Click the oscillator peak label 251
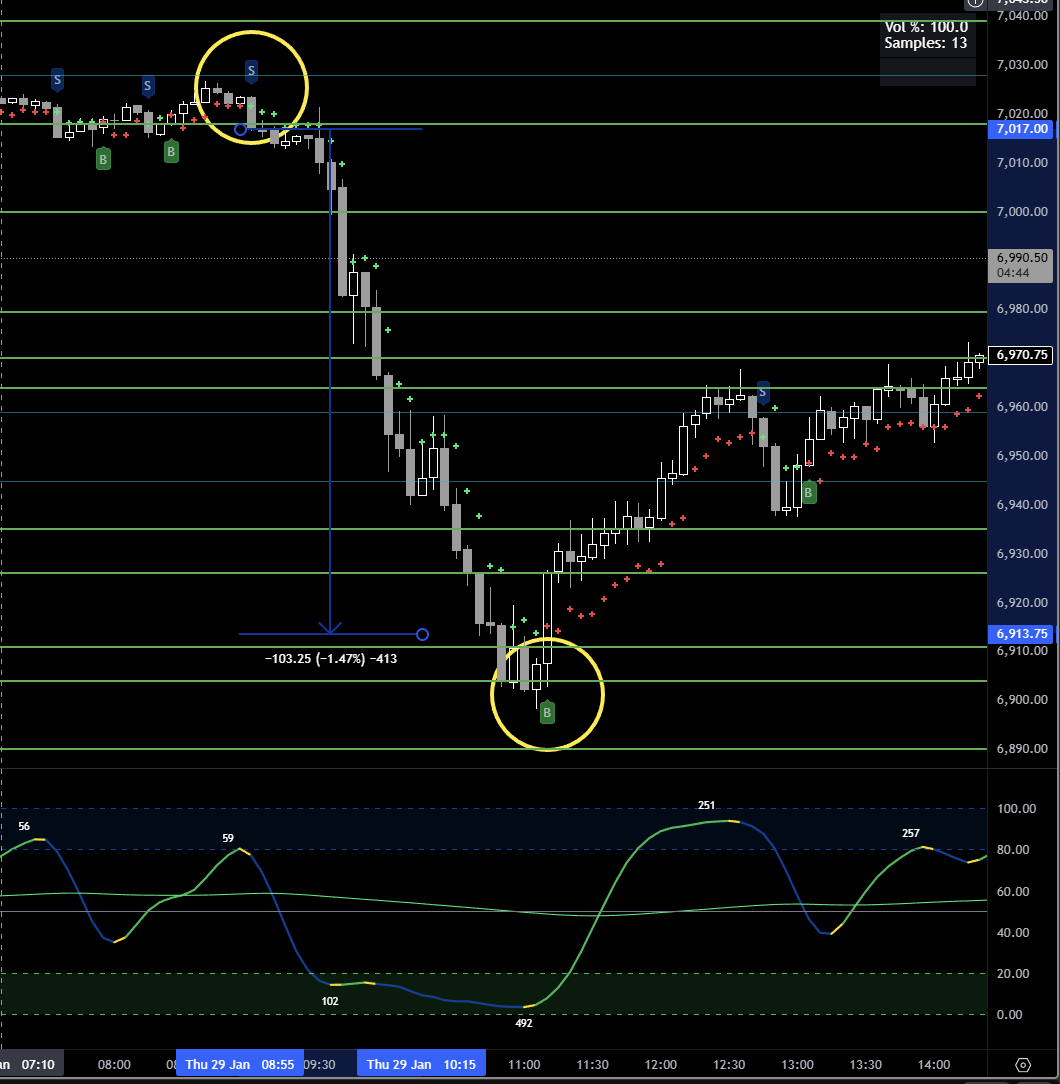The image size is (1060, 1084). [707, 805]
